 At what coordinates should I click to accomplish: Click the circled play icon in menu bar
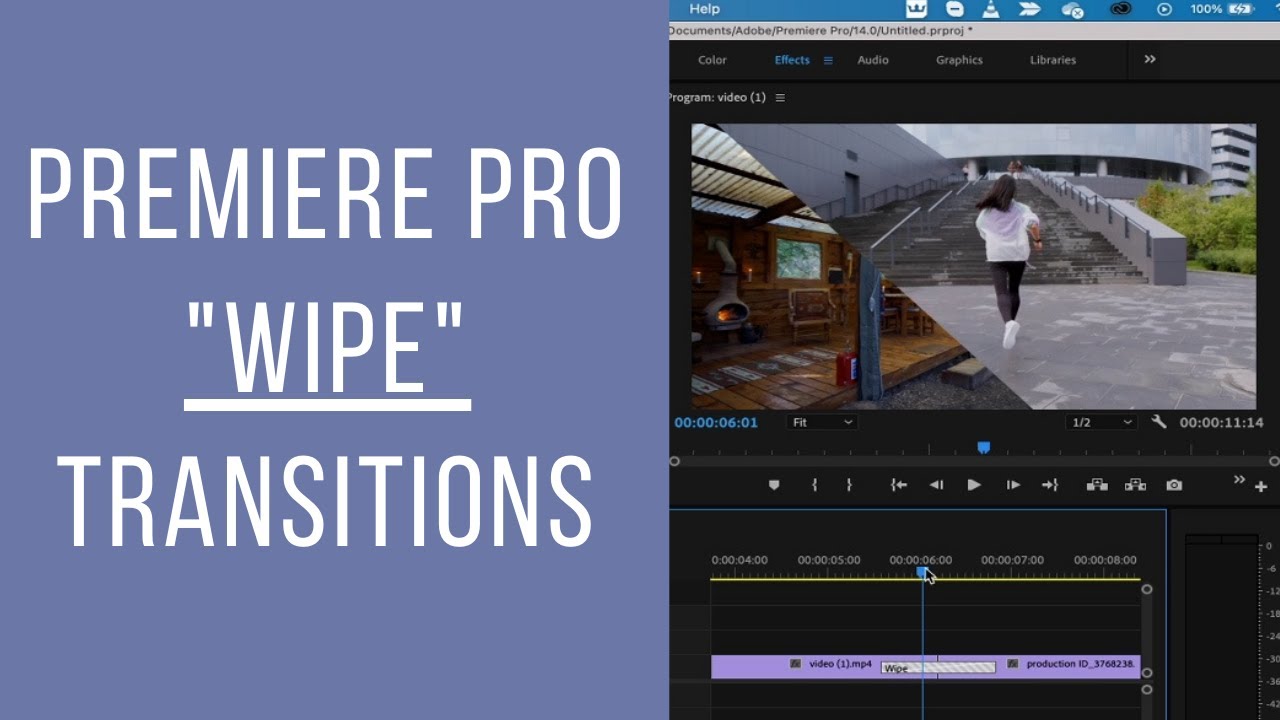(1164, 9)
